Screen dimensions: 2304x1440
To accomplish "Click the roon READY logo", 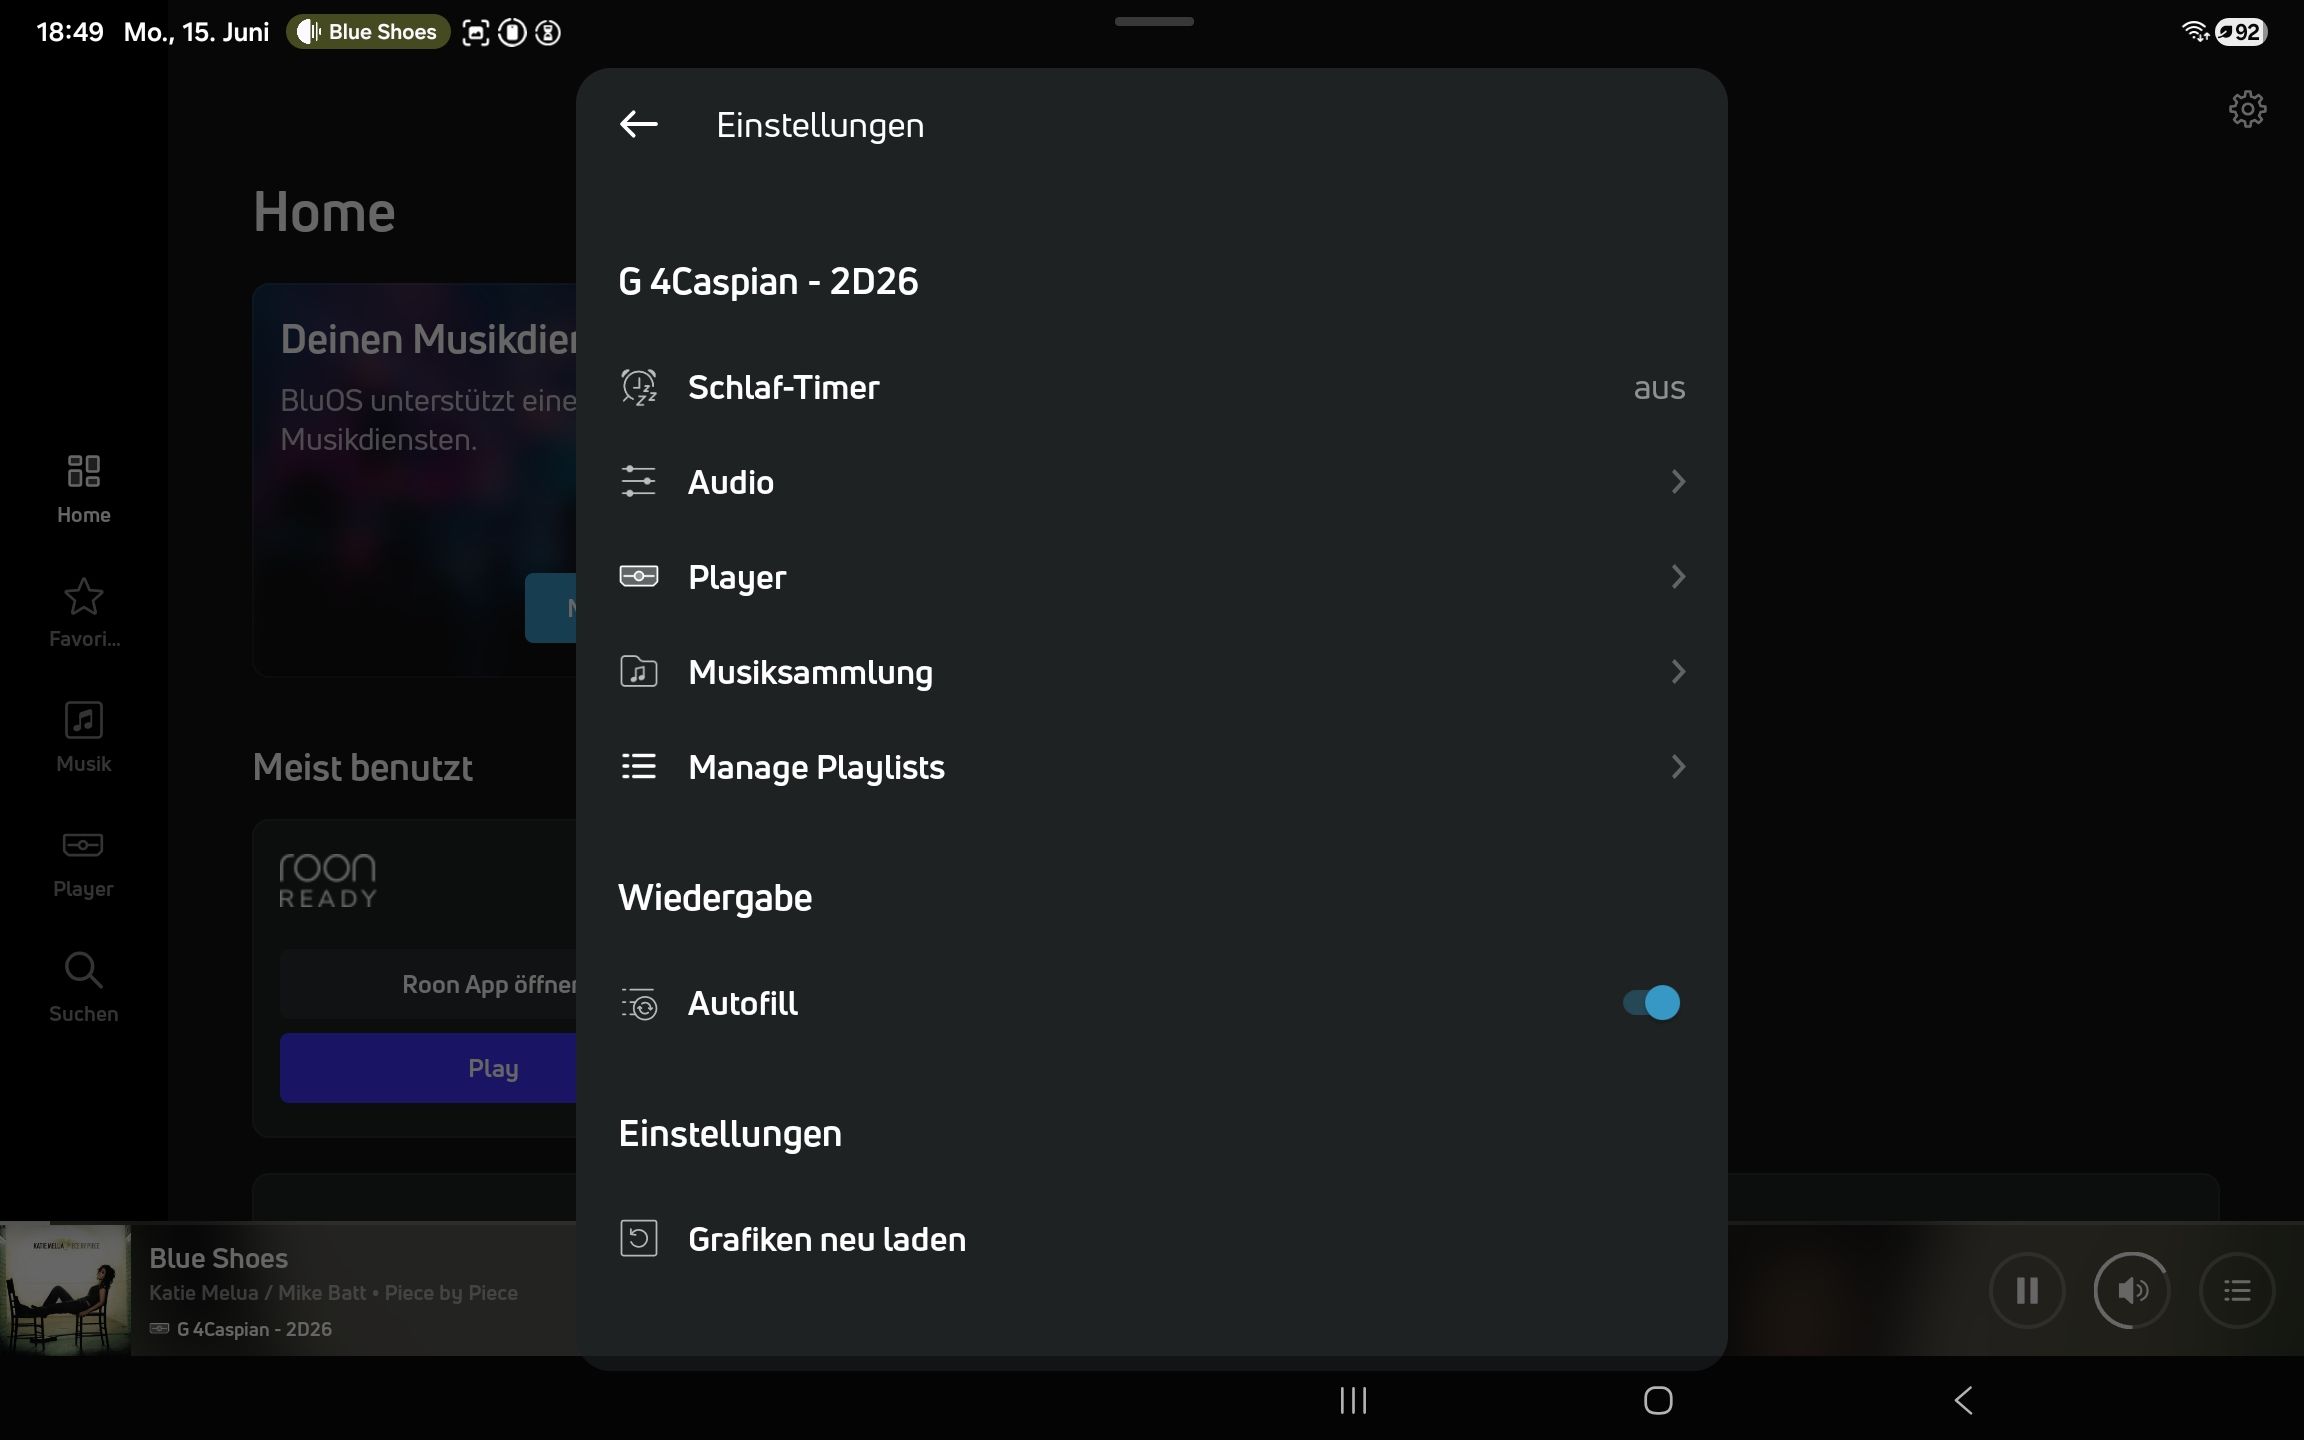I will click(x=328, y=880).
